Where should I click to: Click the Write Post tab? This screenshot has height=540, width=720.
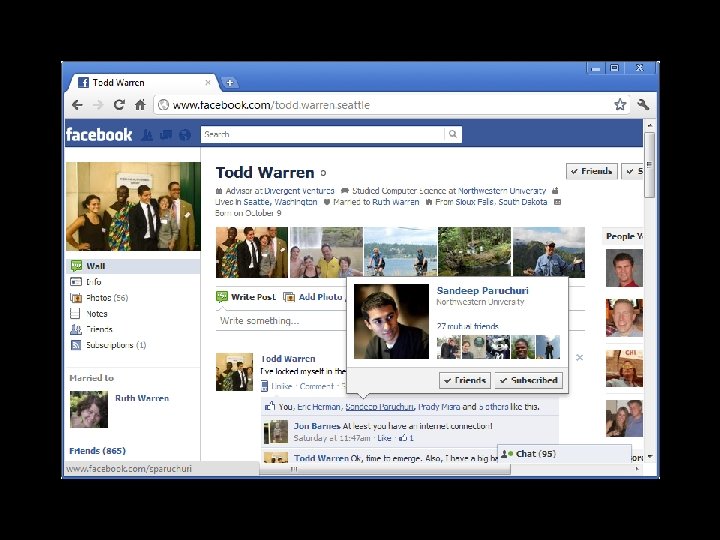click(x=247, y=297)
